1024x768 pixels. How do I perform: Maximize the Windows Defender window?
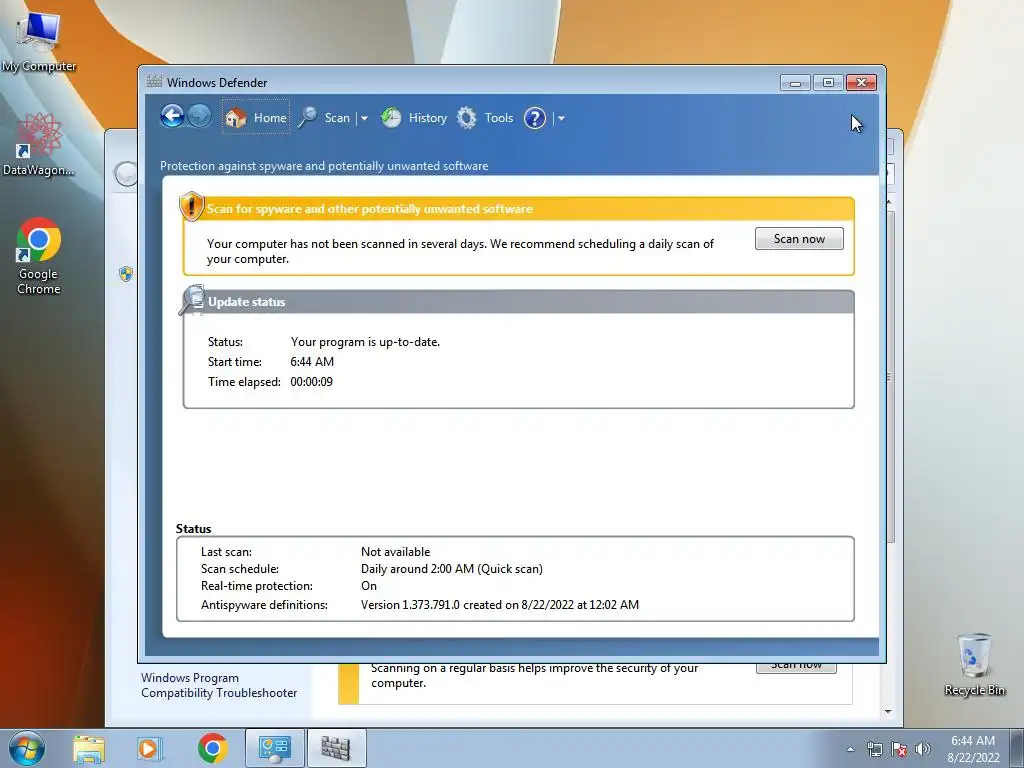click(828, 82)
